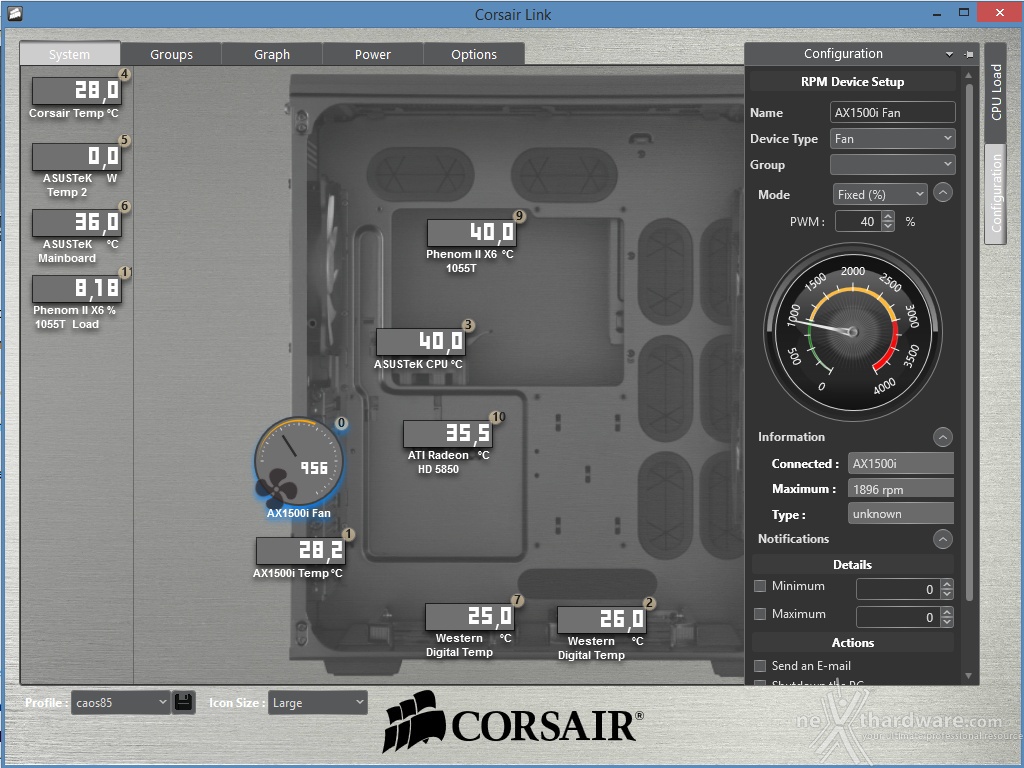Click the Western Digital Temp 26,0 sensor
Screen dimensions: 1024x768
[x=601, y=620]
